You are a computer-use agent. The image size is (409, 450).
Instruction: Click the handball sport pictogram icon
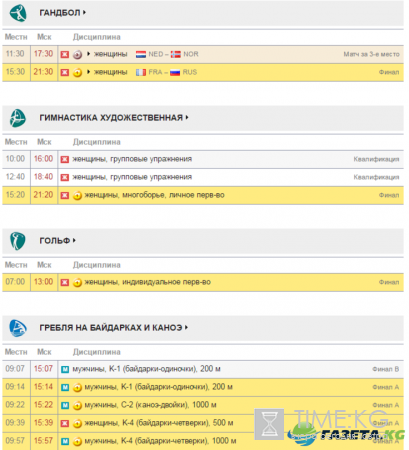pos(18,13)
